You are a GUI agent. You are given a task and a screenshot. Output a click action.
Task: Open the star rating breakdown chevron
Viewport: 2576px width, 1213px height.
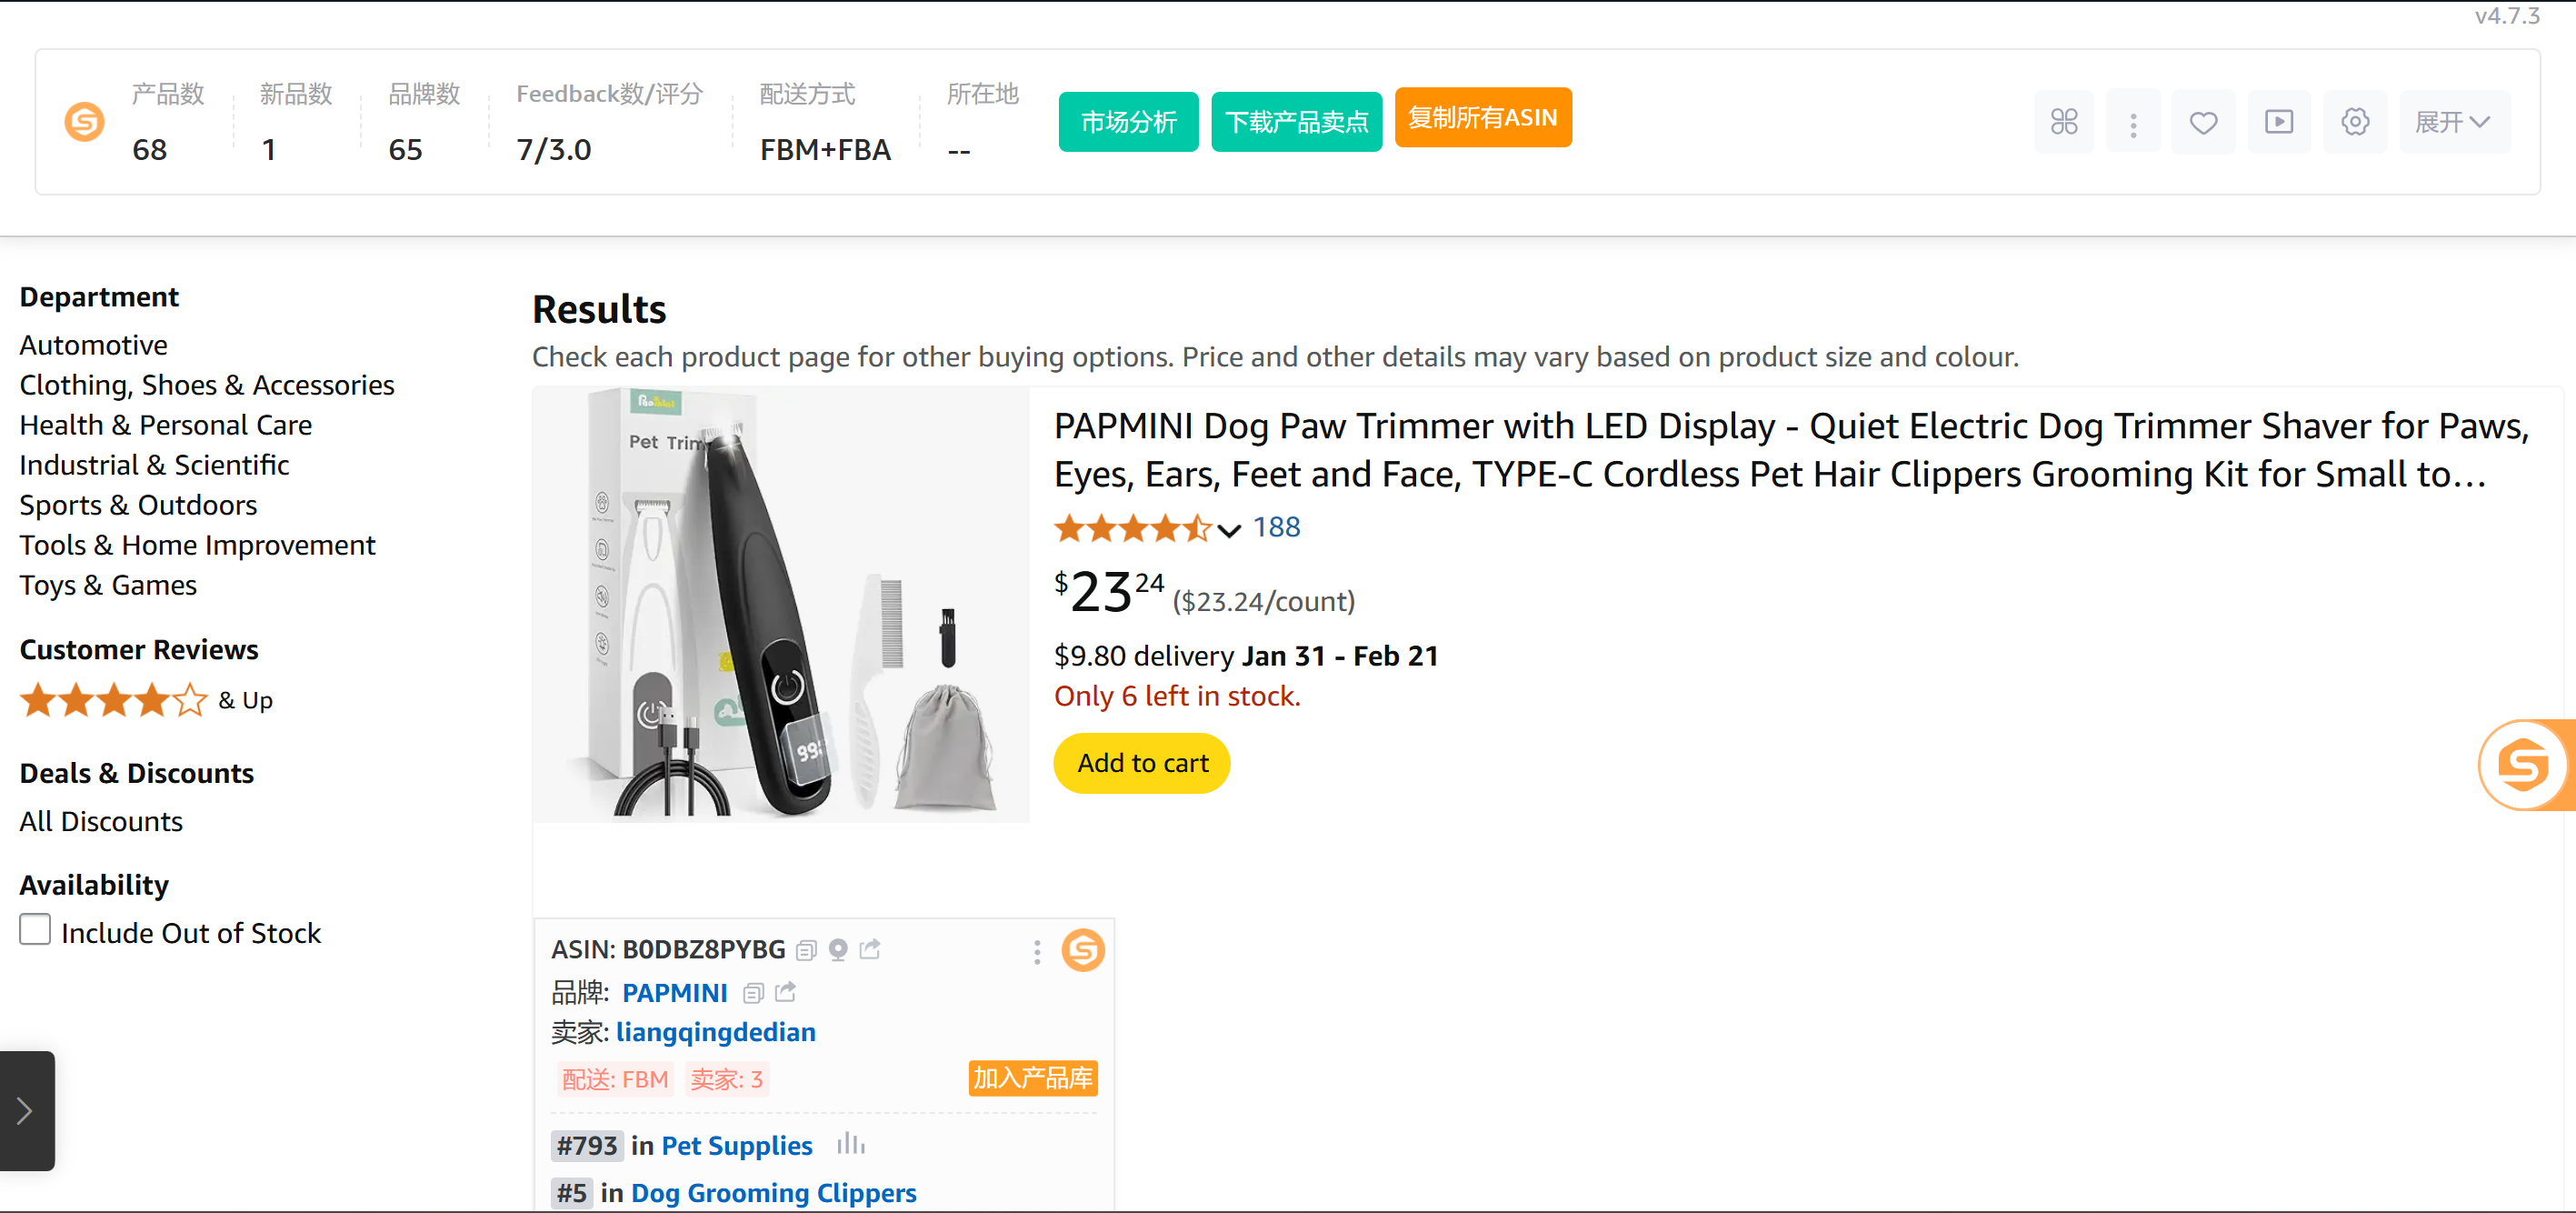click(1229, 530)
